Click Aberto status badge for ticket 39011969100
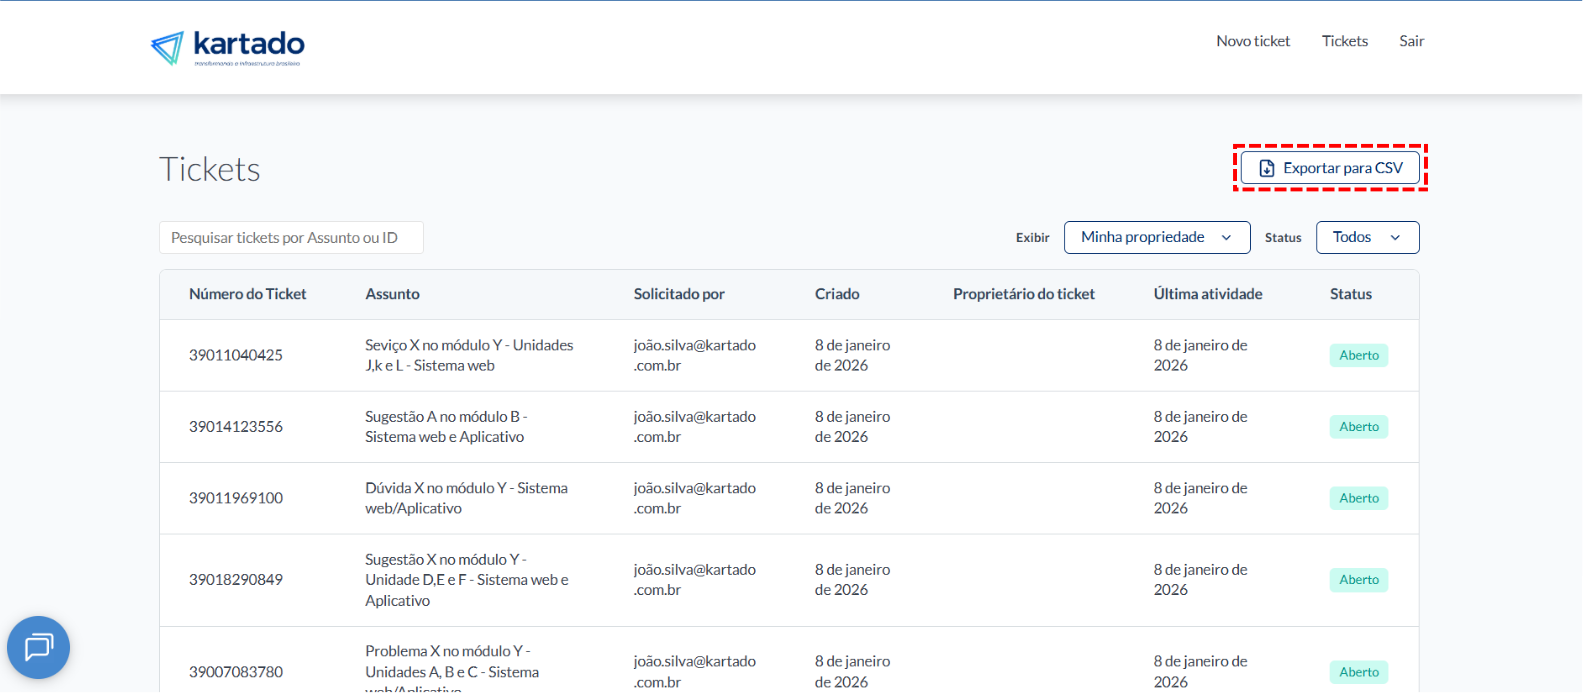 point(1358,498)
